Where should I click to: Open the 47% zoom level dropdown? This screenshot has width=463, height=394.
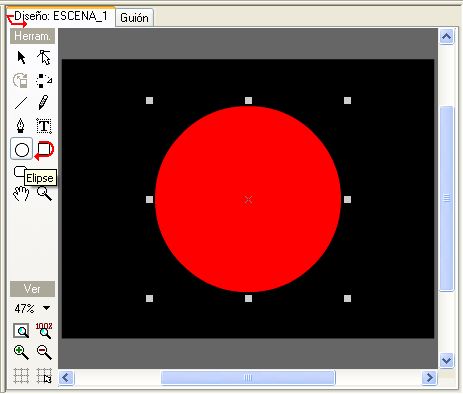47,308
